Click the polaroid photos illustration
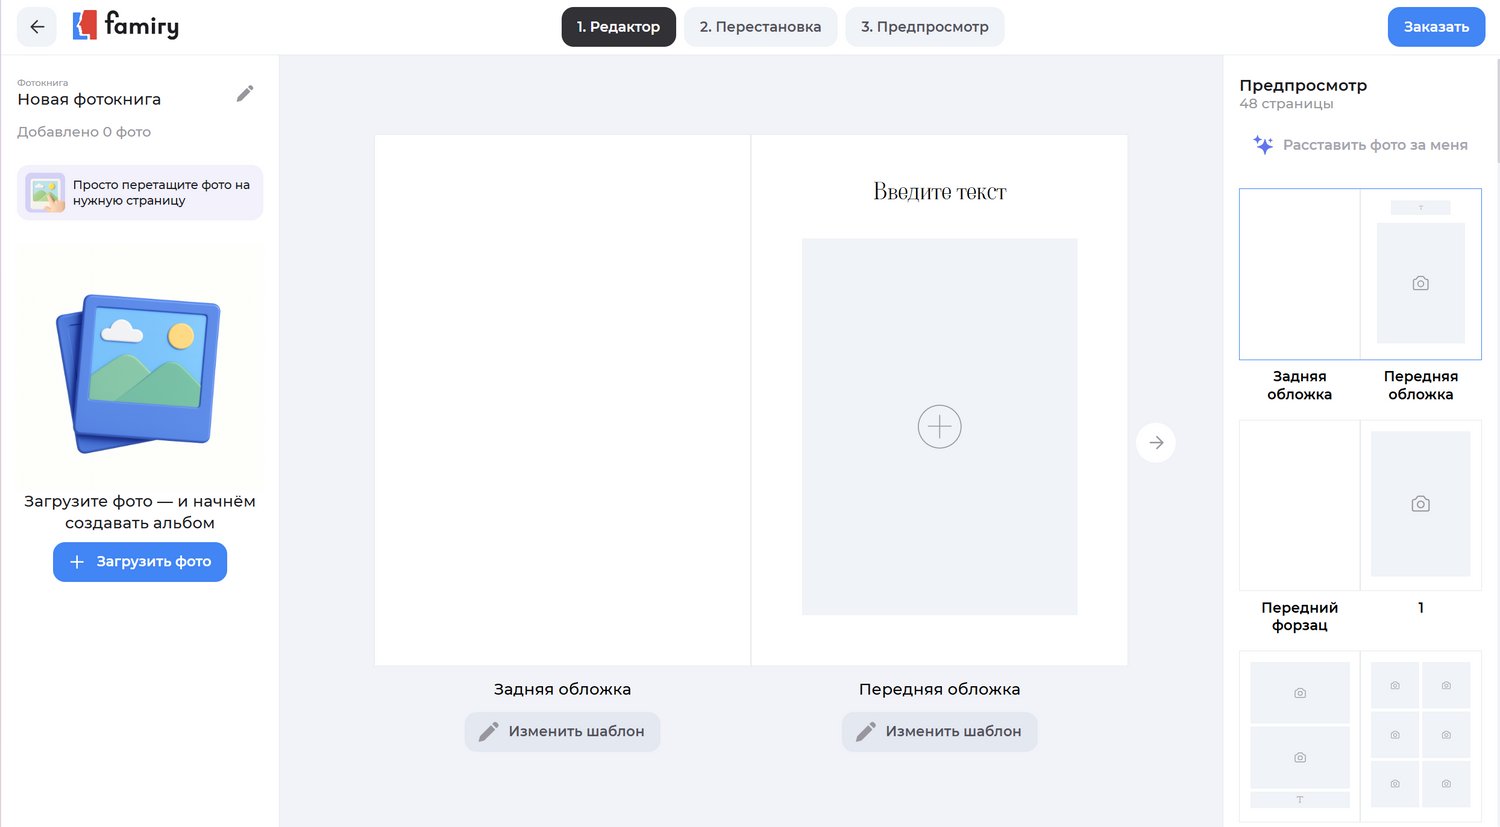 [x=140, y=372]
